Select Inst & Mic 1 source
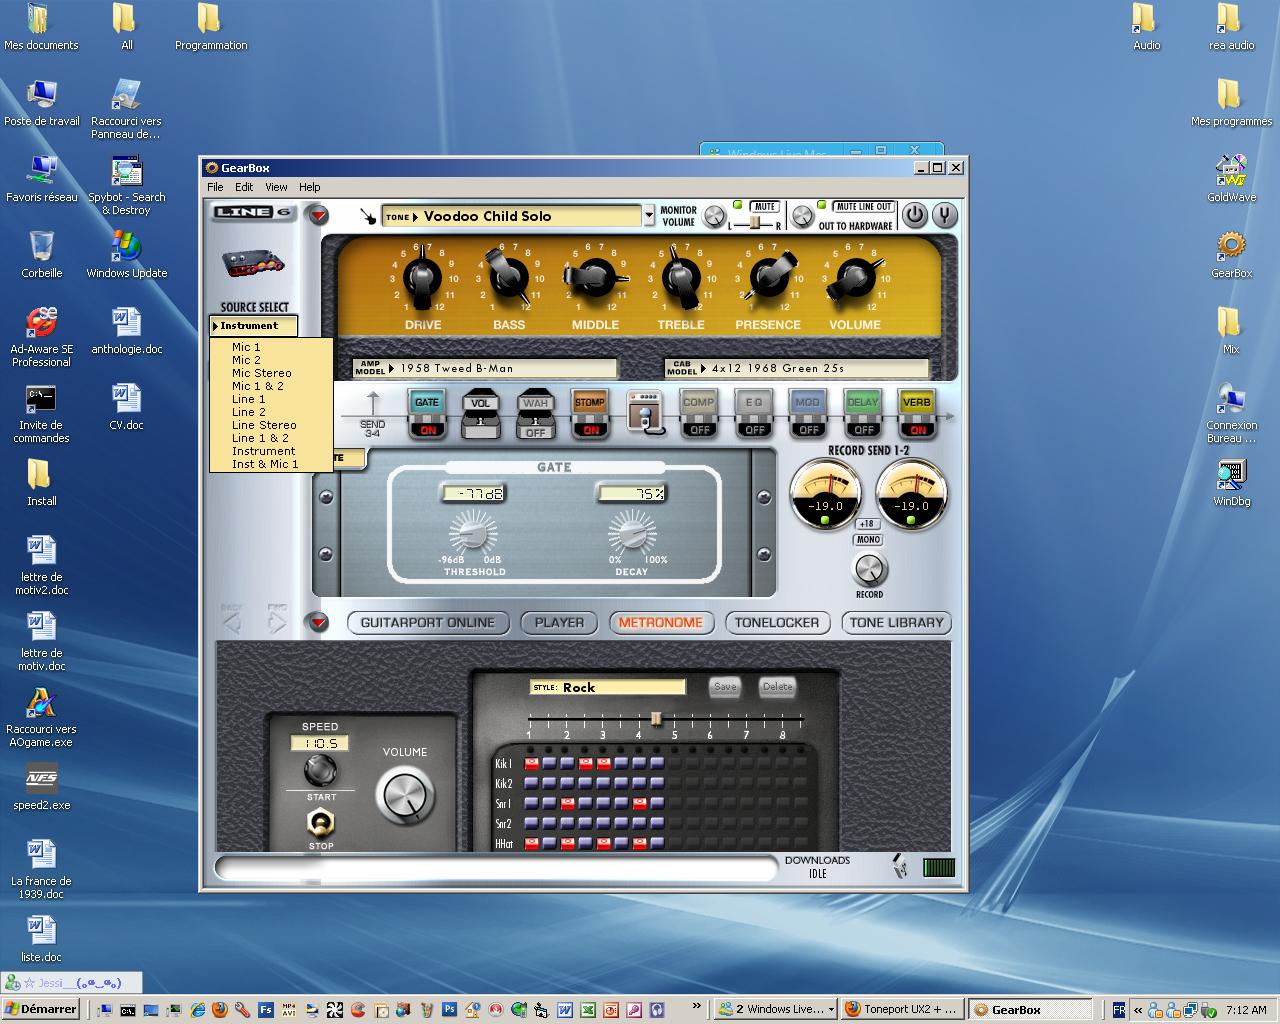This screenshot has height=1024, width=1280. point(265,464)
